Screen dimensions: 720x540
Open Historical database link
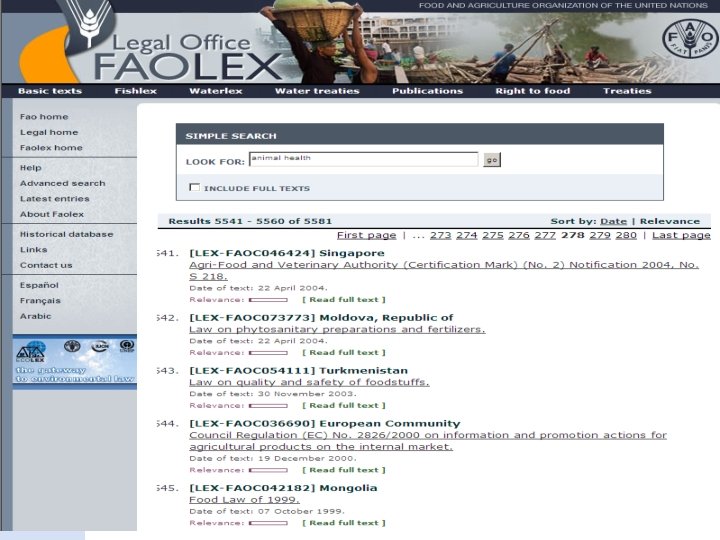tap(67, 234)
